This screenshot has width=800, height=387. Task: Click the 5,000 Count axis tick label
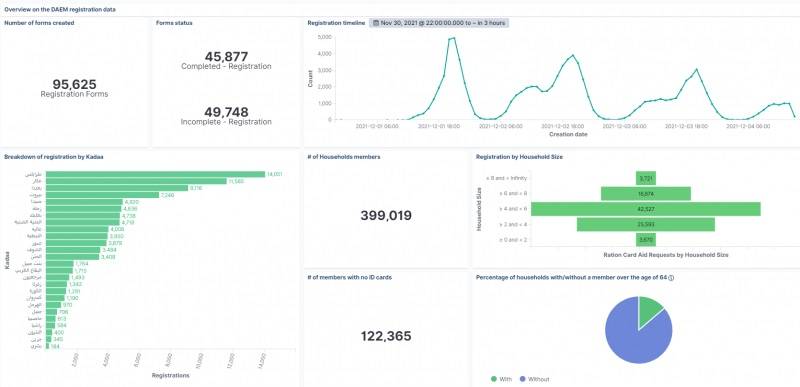pos(324,37)
